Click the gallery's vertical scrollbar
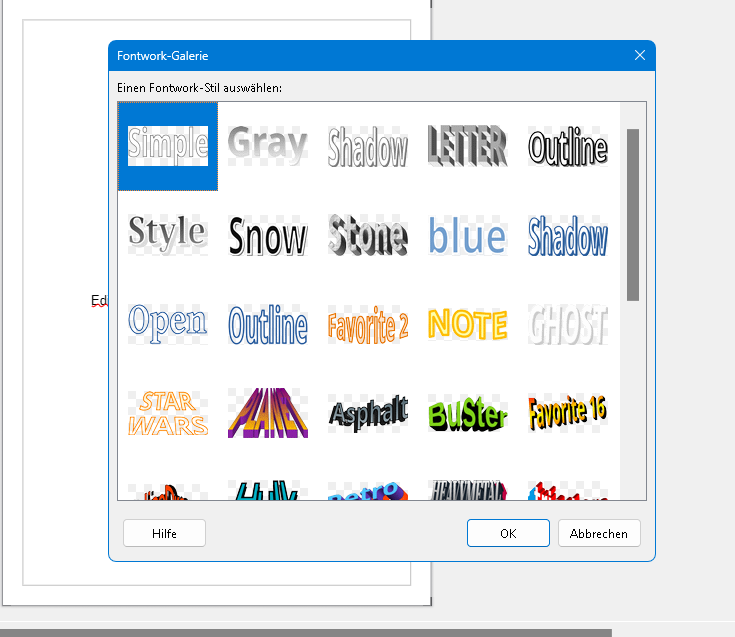This screenshot has height=637, width=735. click(x=633, y=215)
